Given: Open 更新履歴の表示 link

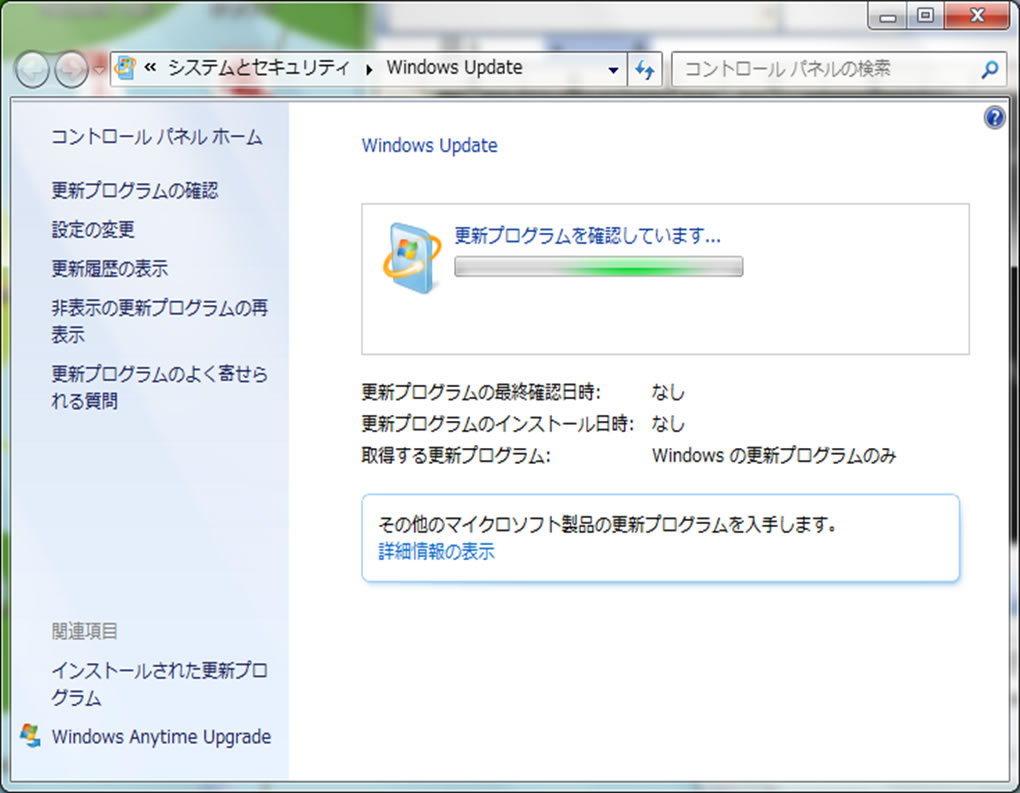Looking at the screenshot, I should 109,268.
